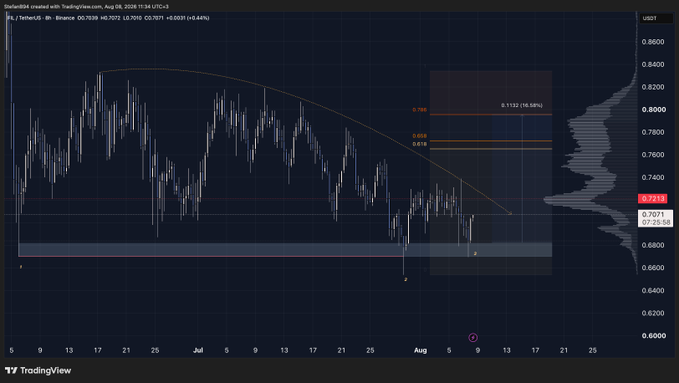Click the 0.6200 price axis label
The height and width of the screenshot is (383, 679).
point(653,313)
